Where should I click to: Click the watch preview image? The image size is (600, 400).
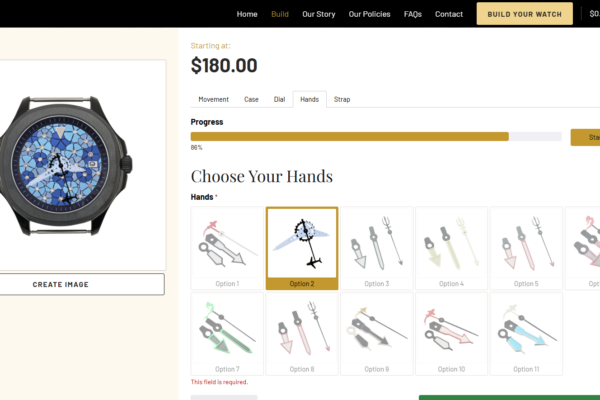point(65,165)
